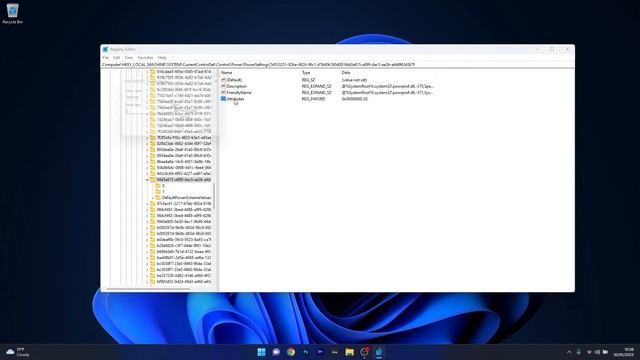This screenshot has height=360, width=640.
Task: Open the File menu
Action: coord(106,58)
